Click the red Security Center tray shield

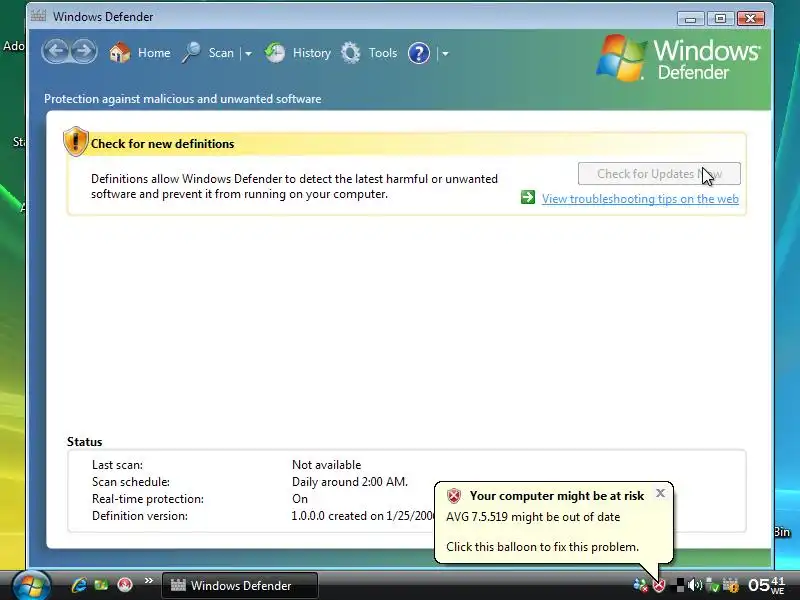coord(659,585)
